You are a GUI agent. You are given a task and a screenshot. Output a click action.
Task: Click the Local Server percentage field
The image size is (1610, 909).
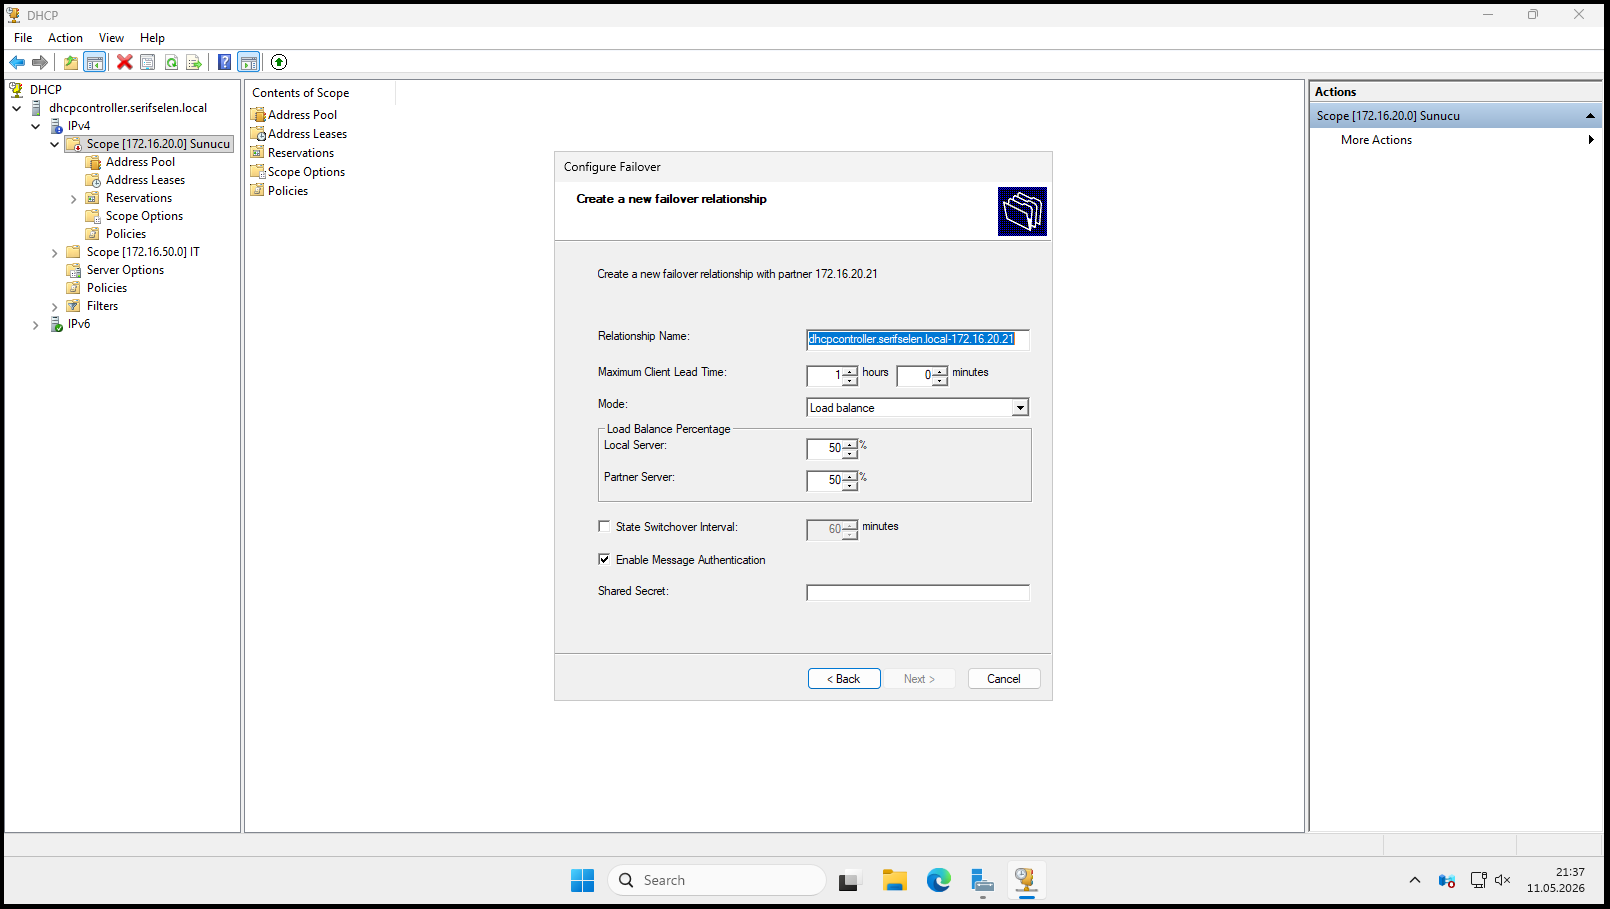[x=825, y=449]
